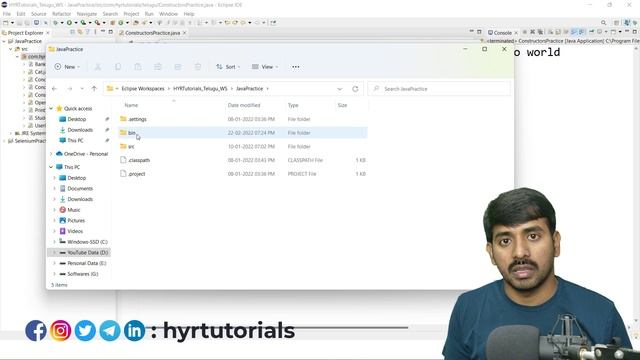Open the Sort dropdown

(x=228, y=67)
